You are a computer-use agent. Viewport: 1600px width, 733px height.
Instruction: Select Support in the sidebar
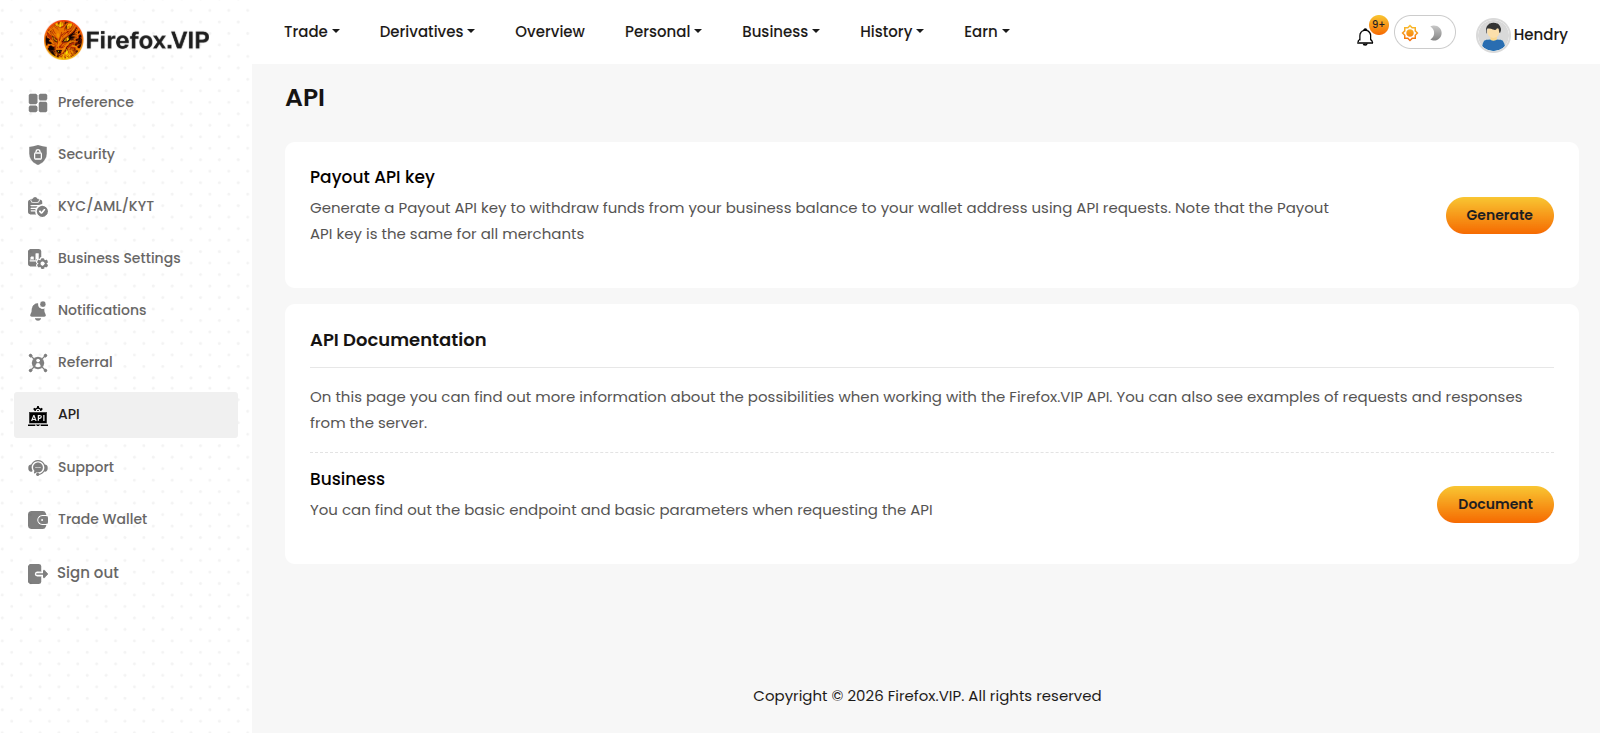point(85,467)
